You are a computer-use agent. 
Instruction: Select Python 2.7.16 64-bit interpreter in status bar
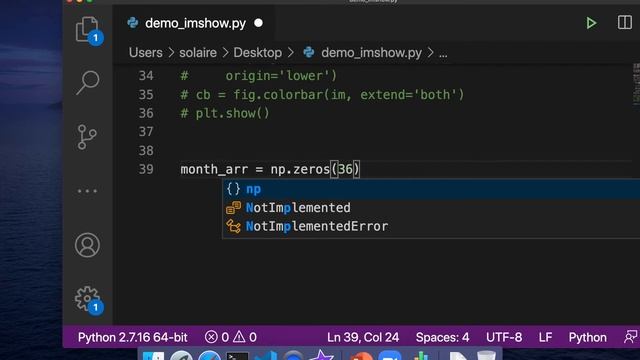coord(132,337)
